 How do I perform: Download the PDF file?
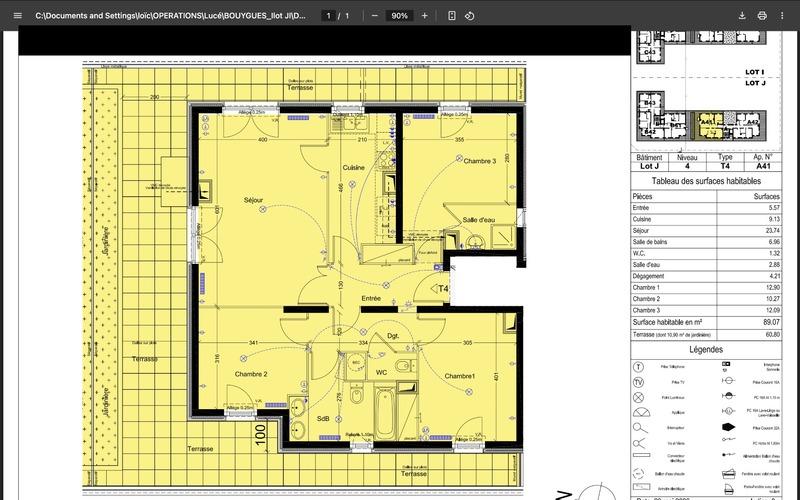tap(742, 16)
